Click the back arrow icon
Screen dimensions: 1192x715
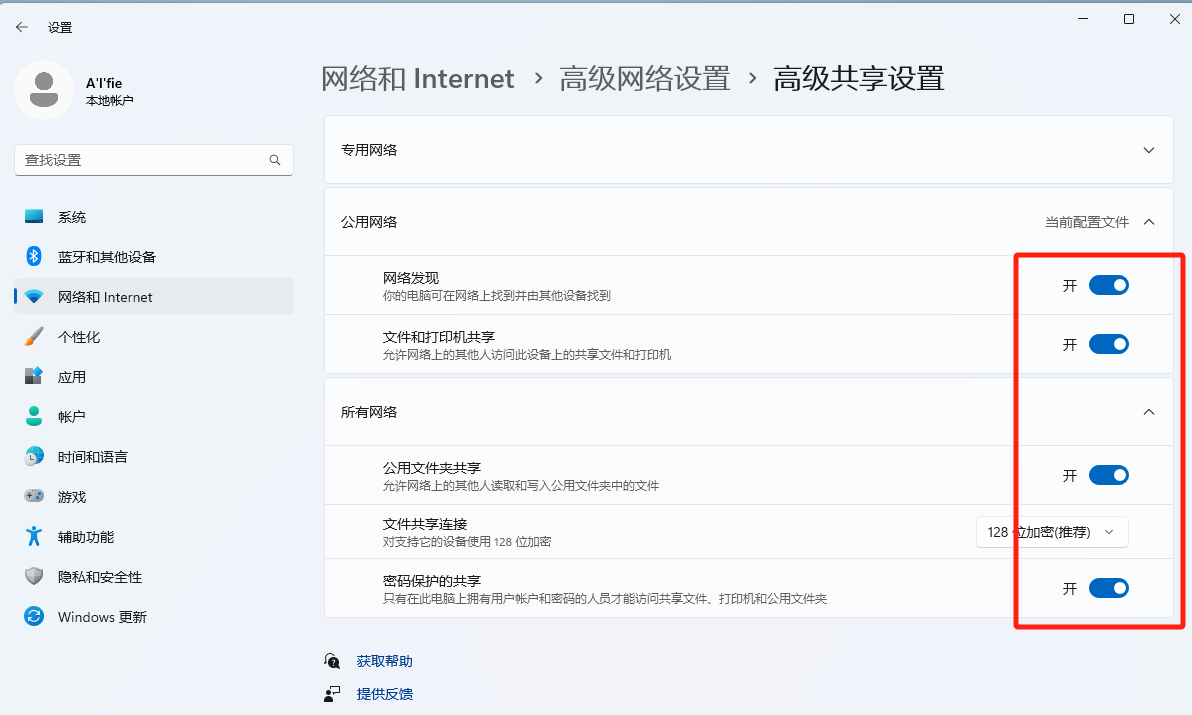tap(21, 27)
